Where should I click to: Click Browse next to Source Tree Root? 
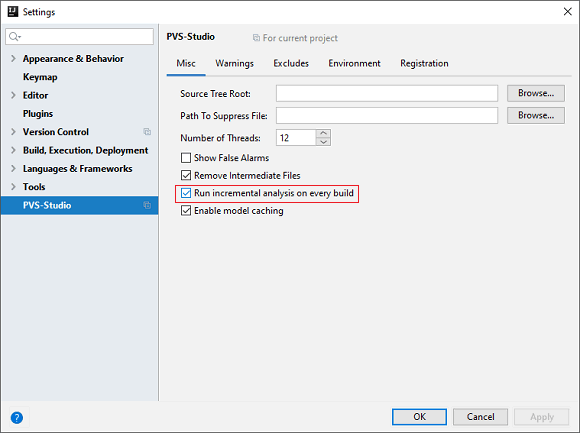pos(536,93)
